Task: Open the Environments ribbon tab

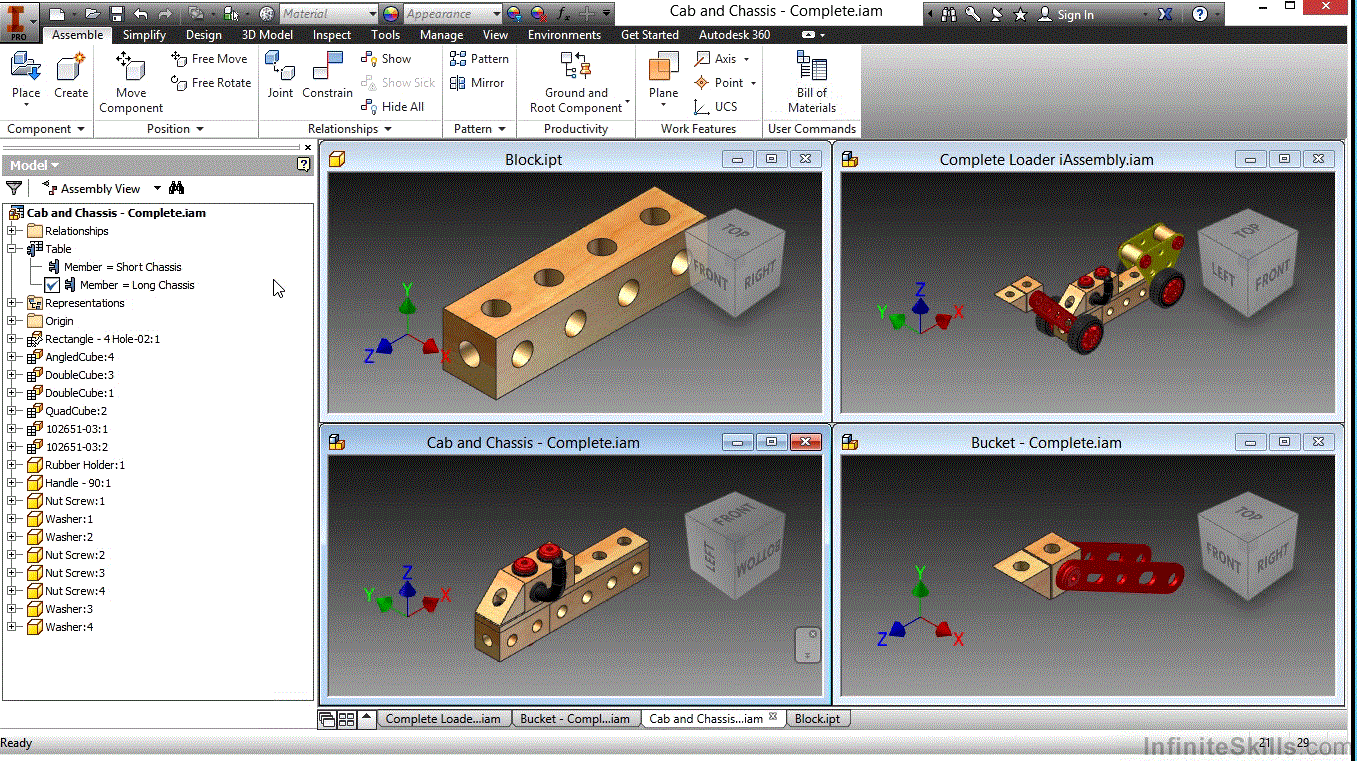Action: pyautogui.click(x=564, y=35)
